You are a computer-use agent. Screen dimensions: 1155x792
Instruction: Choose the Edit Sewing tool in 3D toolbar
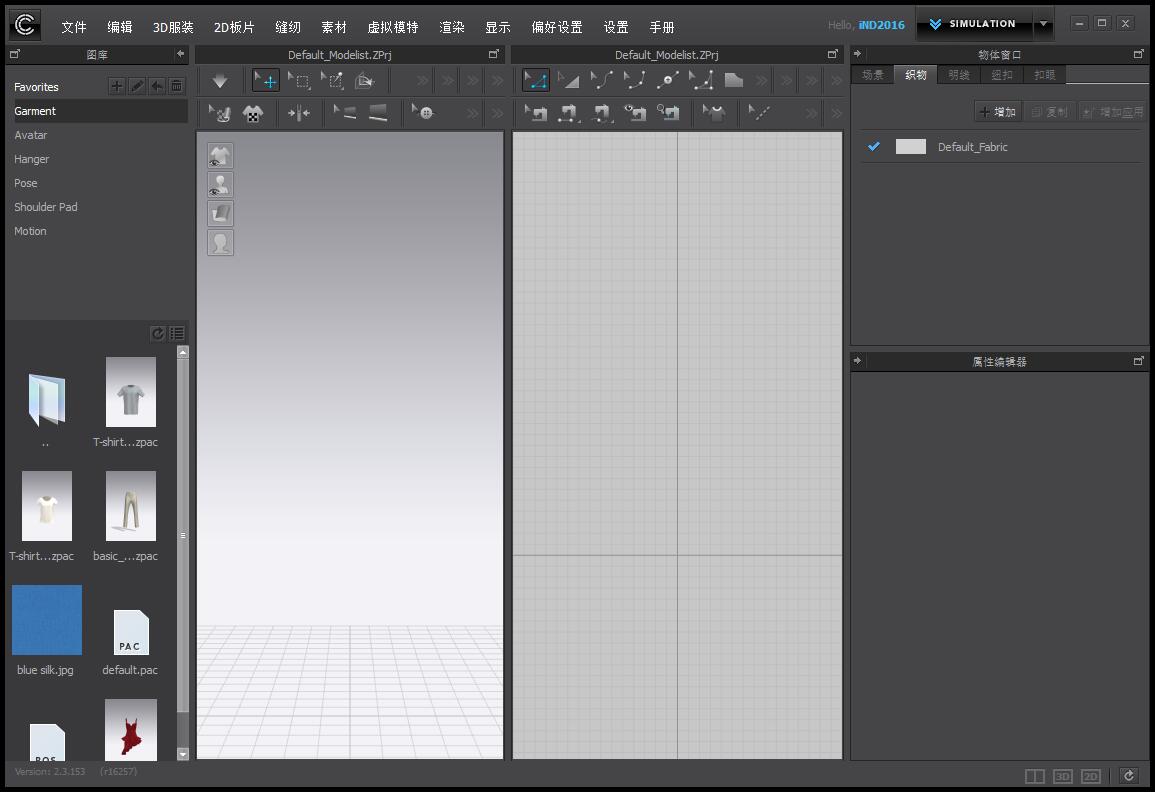pyautogui.click(x=220, y=113)
